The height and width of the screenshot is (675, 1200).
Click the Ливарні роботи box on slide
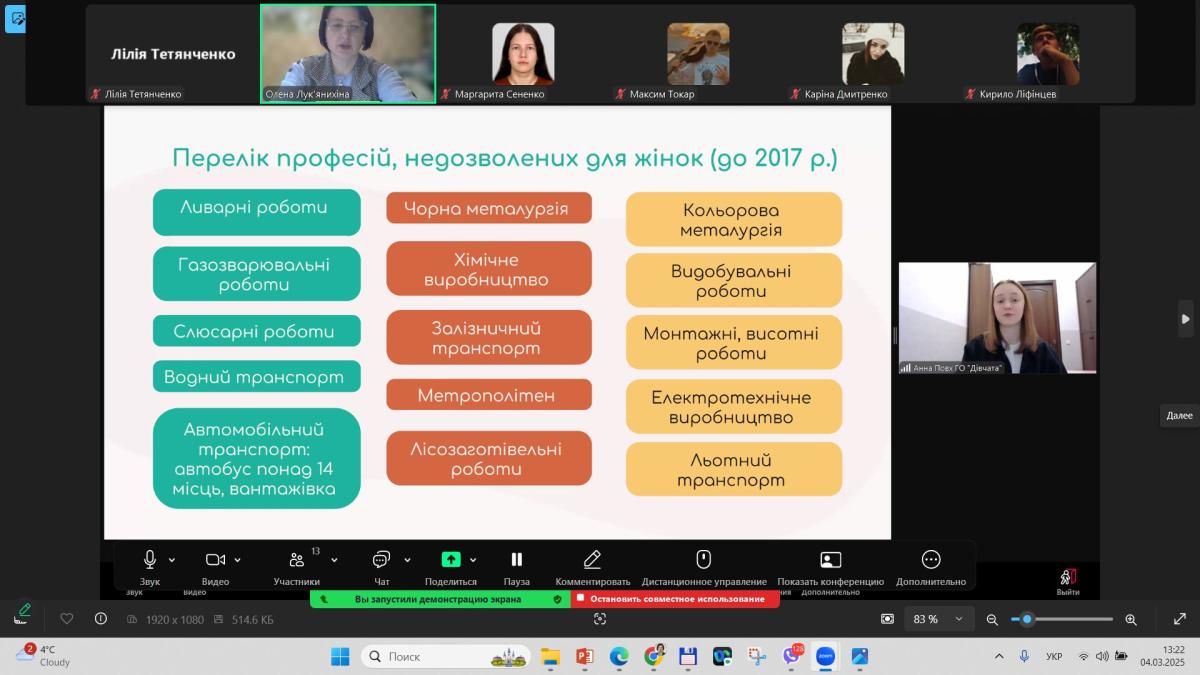point(256,211)
